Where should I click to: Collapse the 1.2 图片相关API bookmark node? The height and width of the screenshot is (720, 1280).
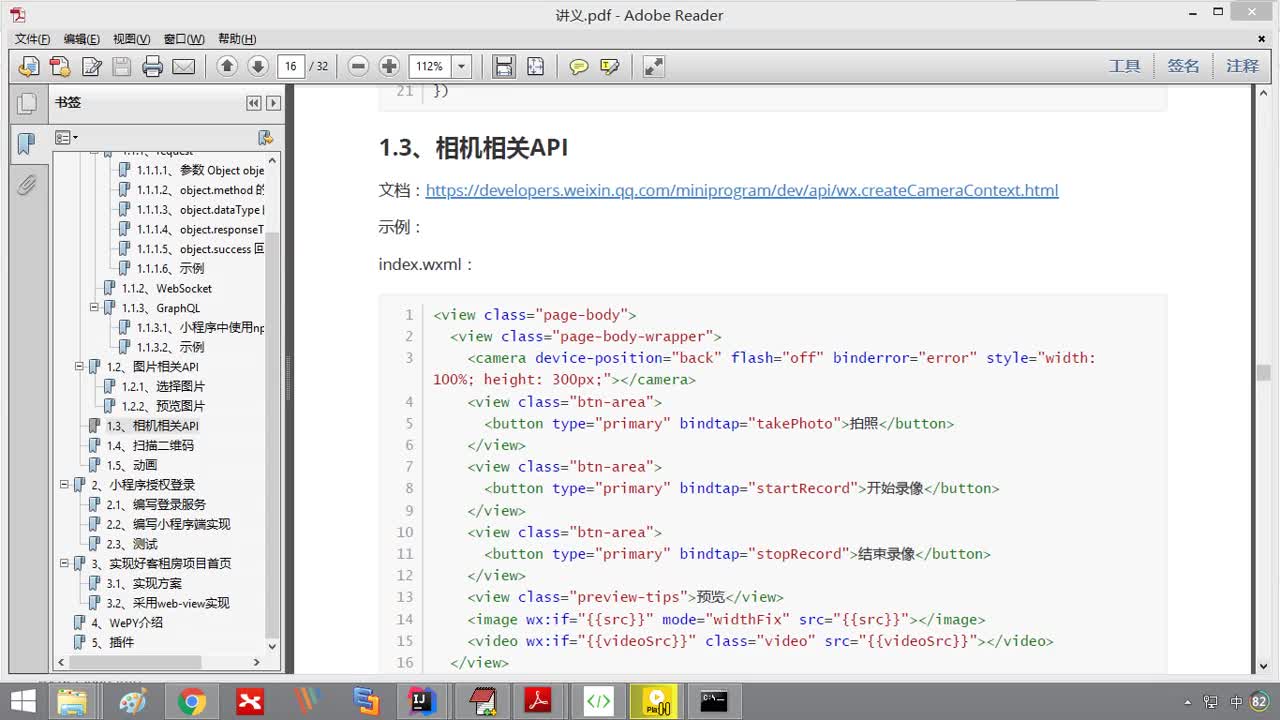[80, 367]
